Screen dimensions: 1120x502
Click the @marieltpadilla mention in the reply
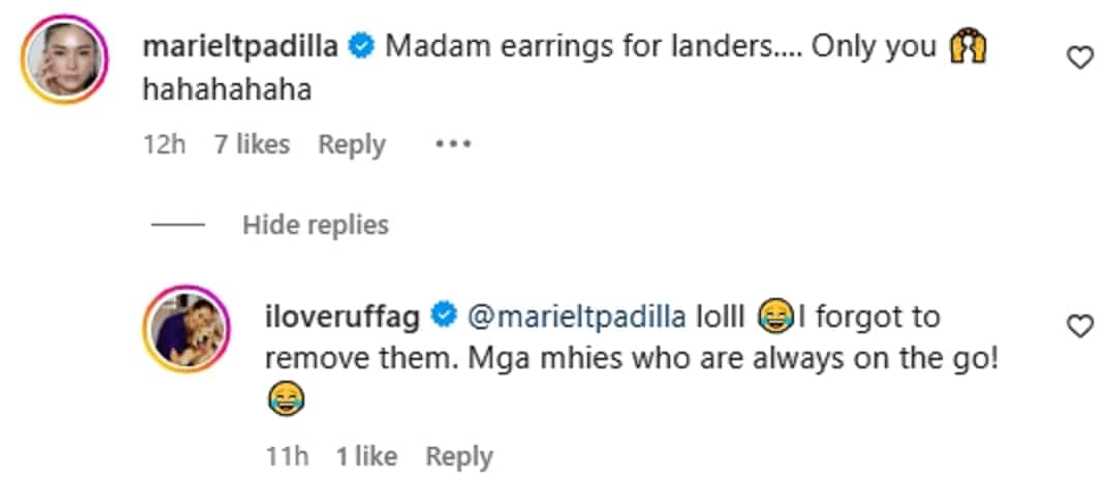[x=576, y=317]
